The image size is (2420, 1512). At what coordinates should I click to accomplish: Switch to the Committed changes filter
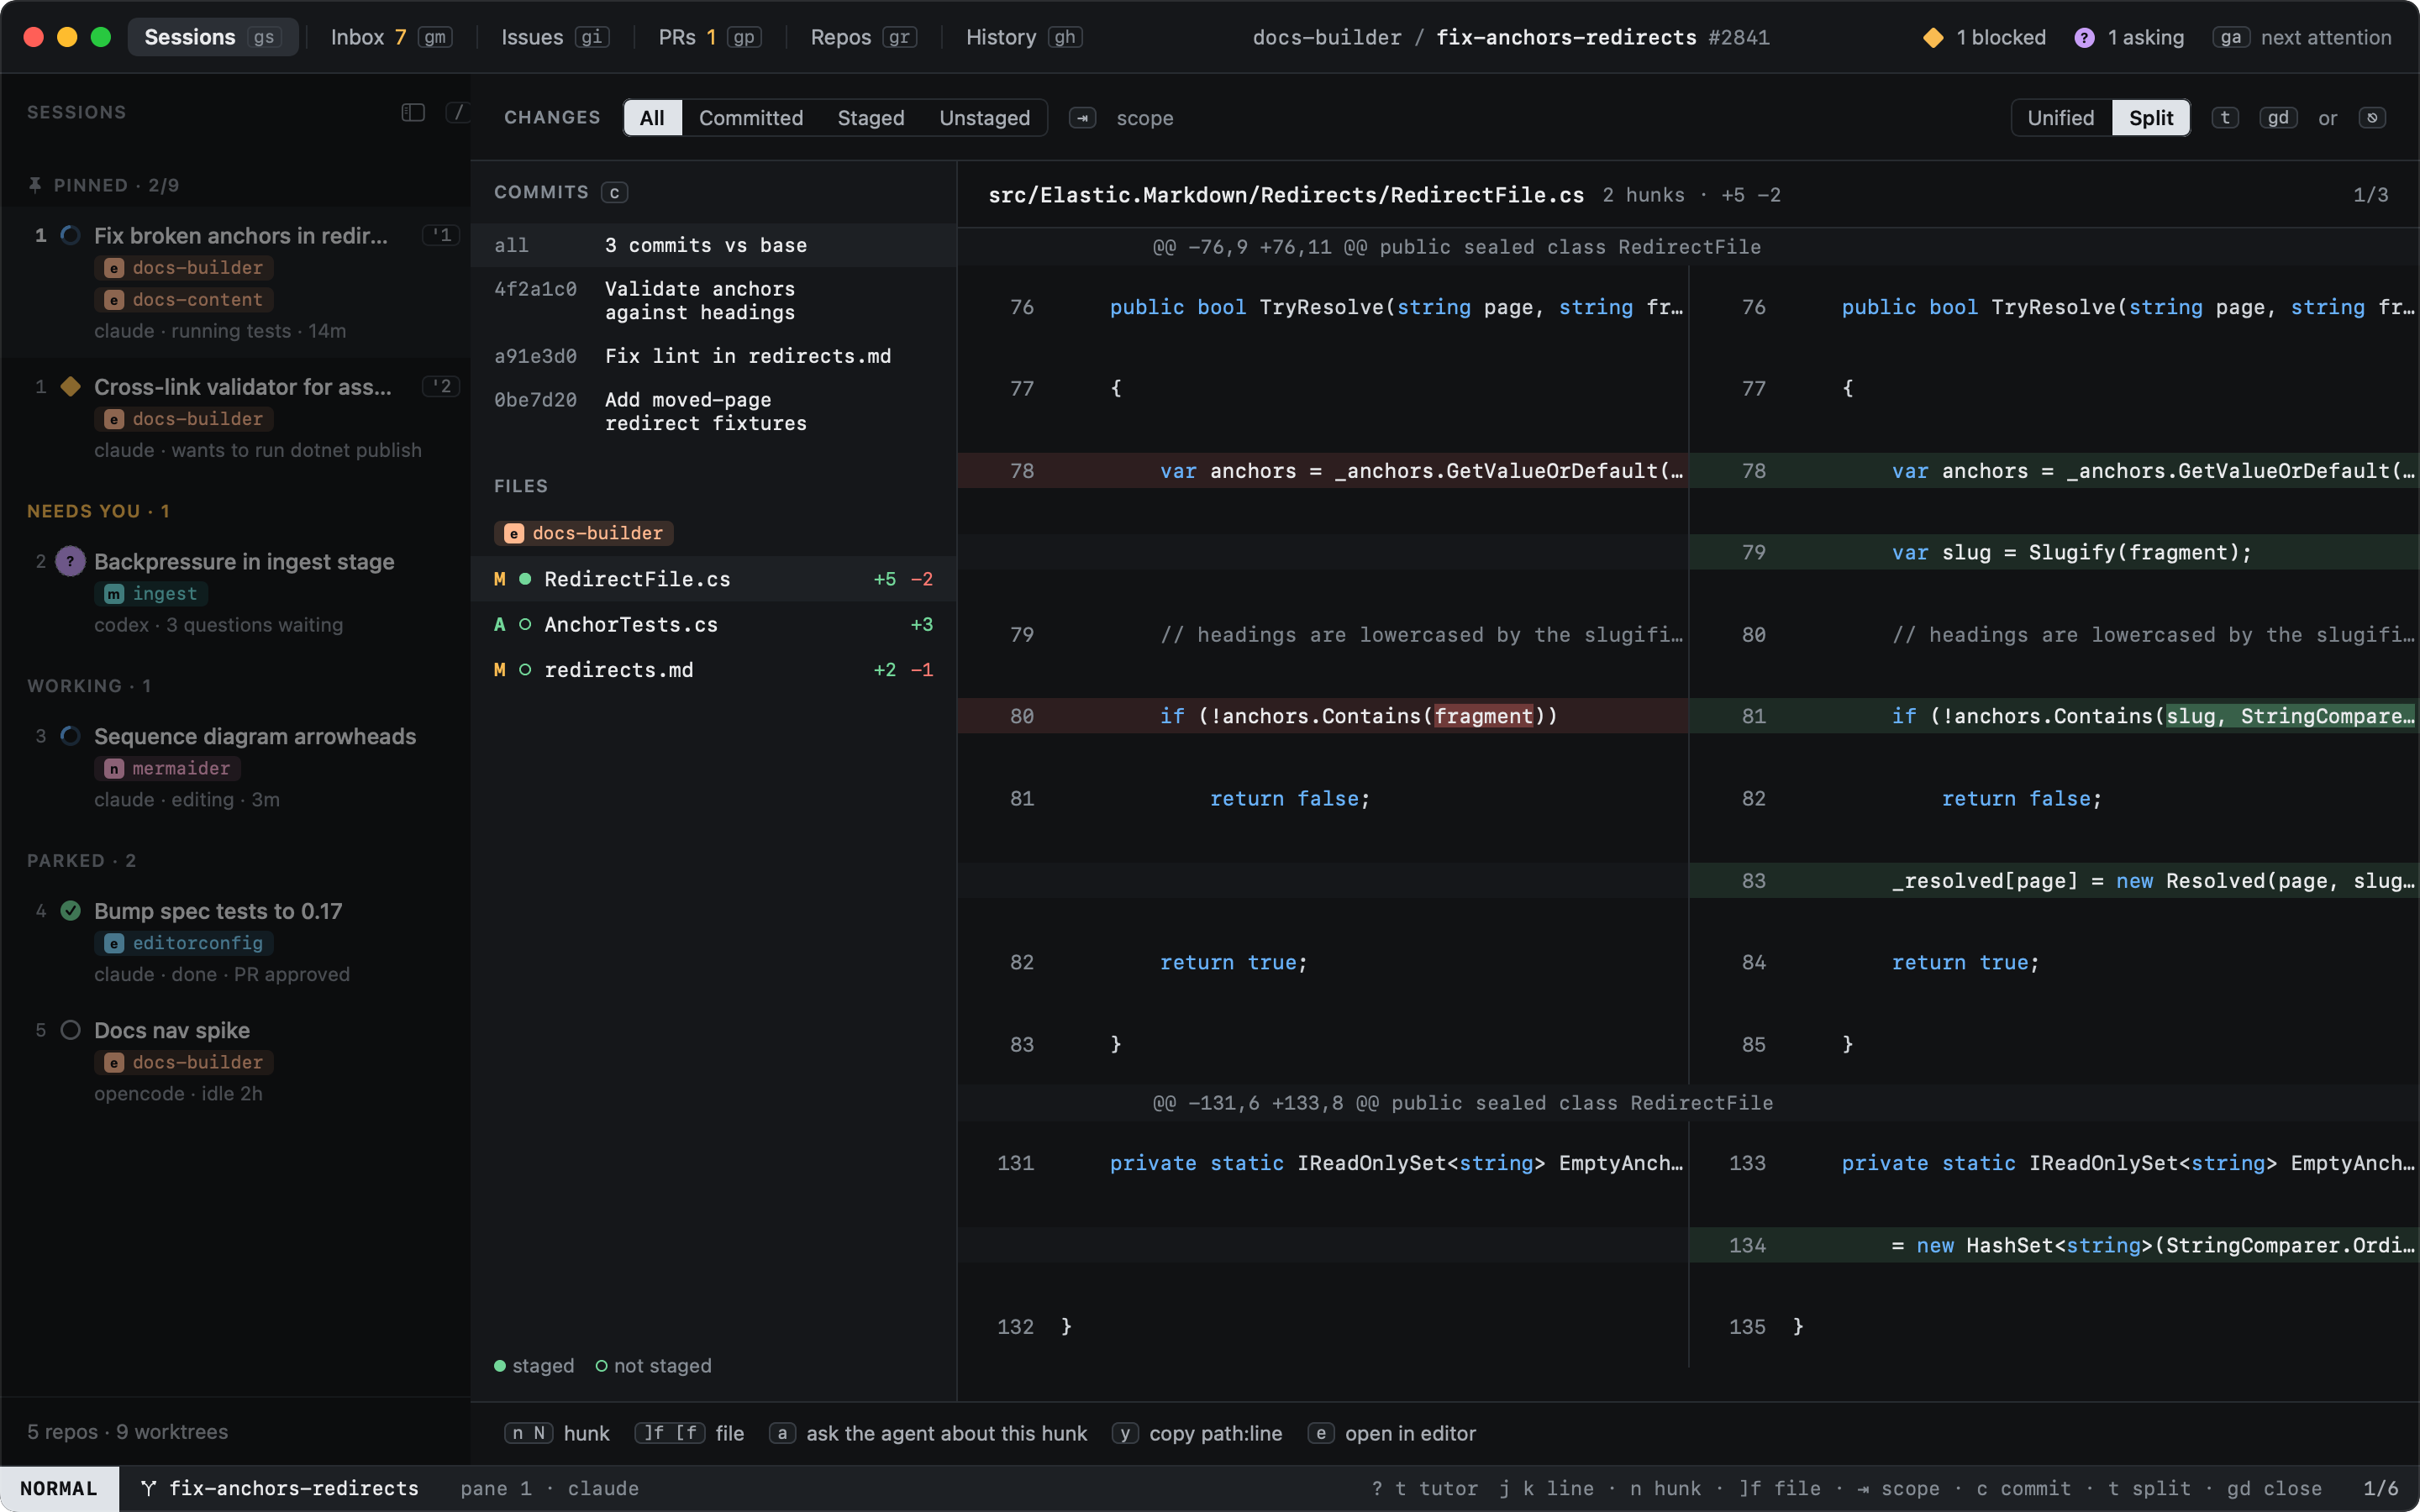[x=750, y=118]
